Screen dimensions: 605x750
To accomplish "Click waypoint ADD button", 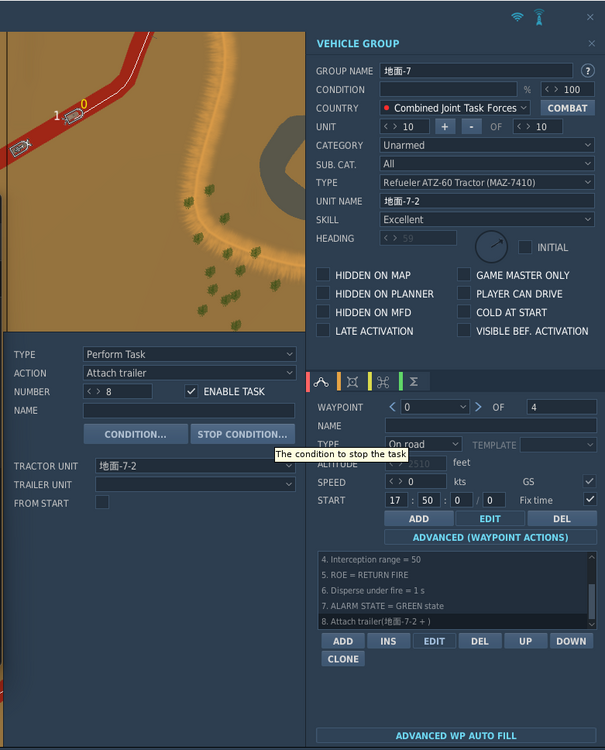I will coord(419,518).
